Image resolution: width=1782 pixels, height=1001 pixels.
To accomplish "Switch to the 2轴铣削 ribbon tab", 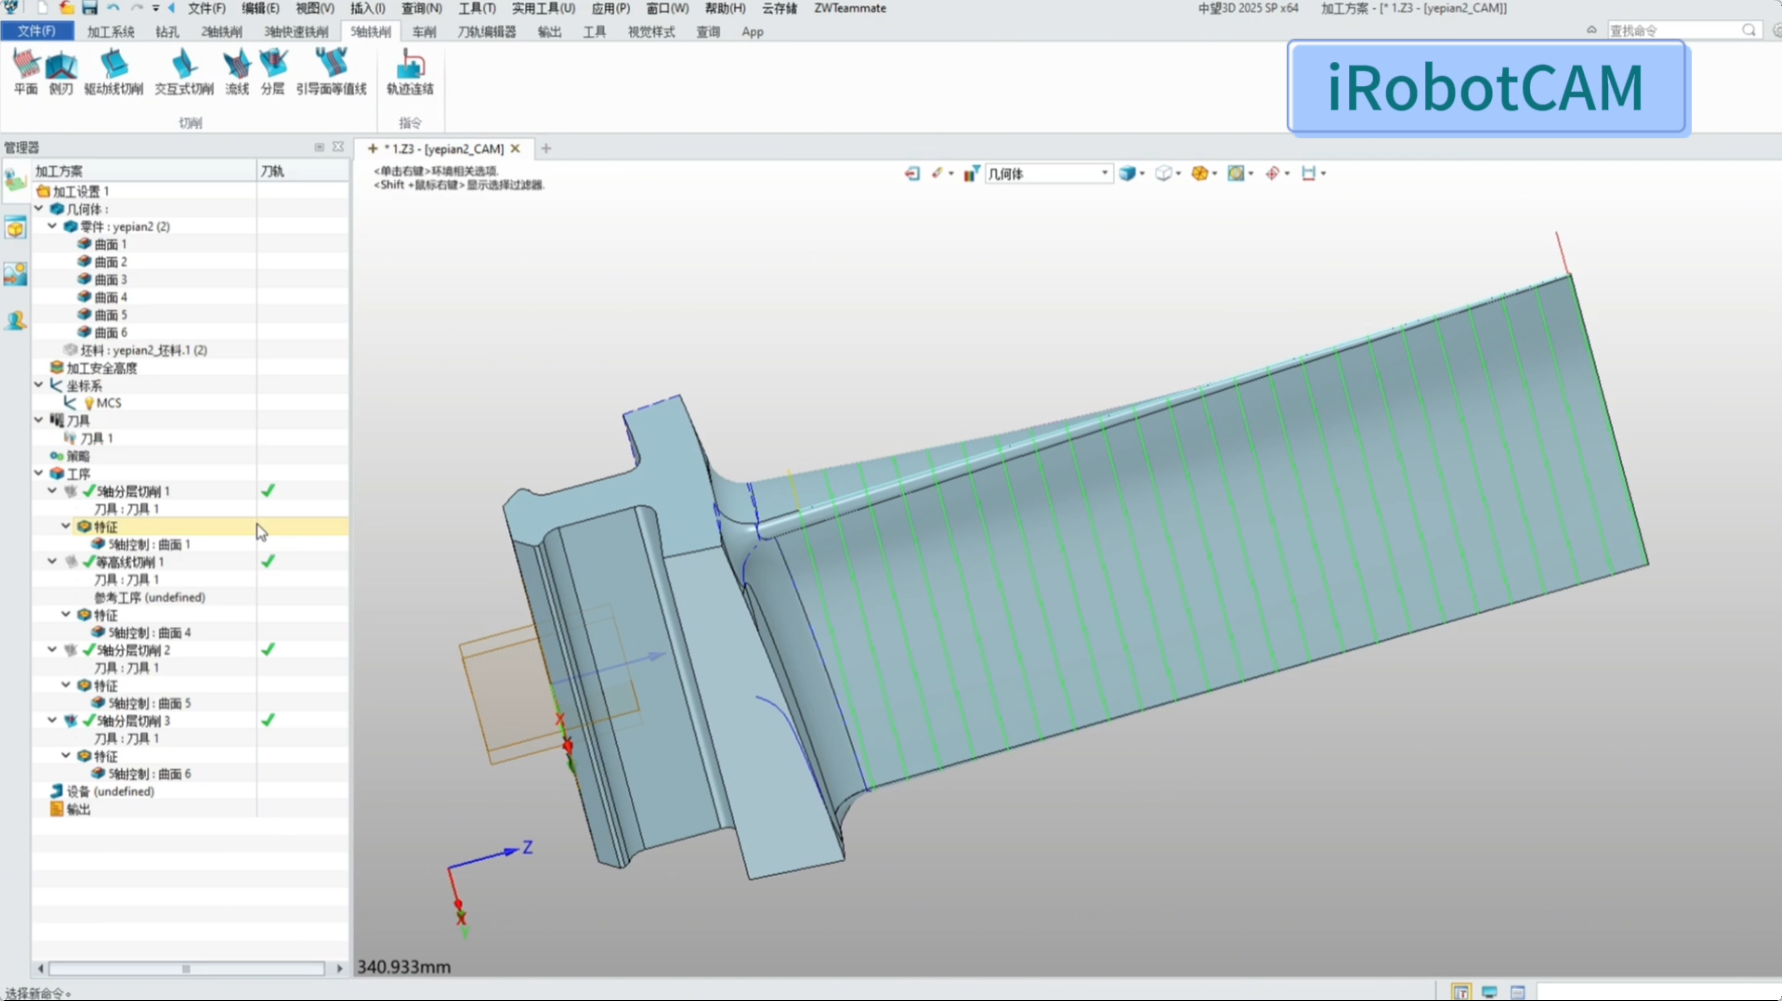I will click(x=221, y=32).
